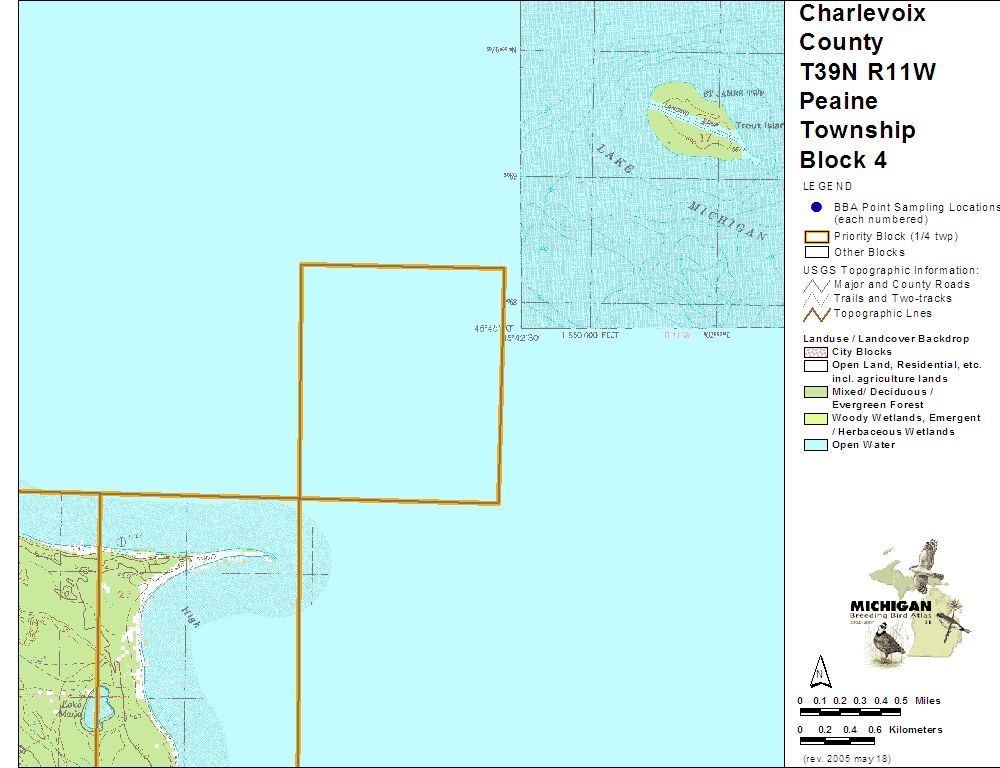Pick the Woody Wetlands light green swatch
The width and height of the screenshot is (1000, 768).
[x=816, y=418]
